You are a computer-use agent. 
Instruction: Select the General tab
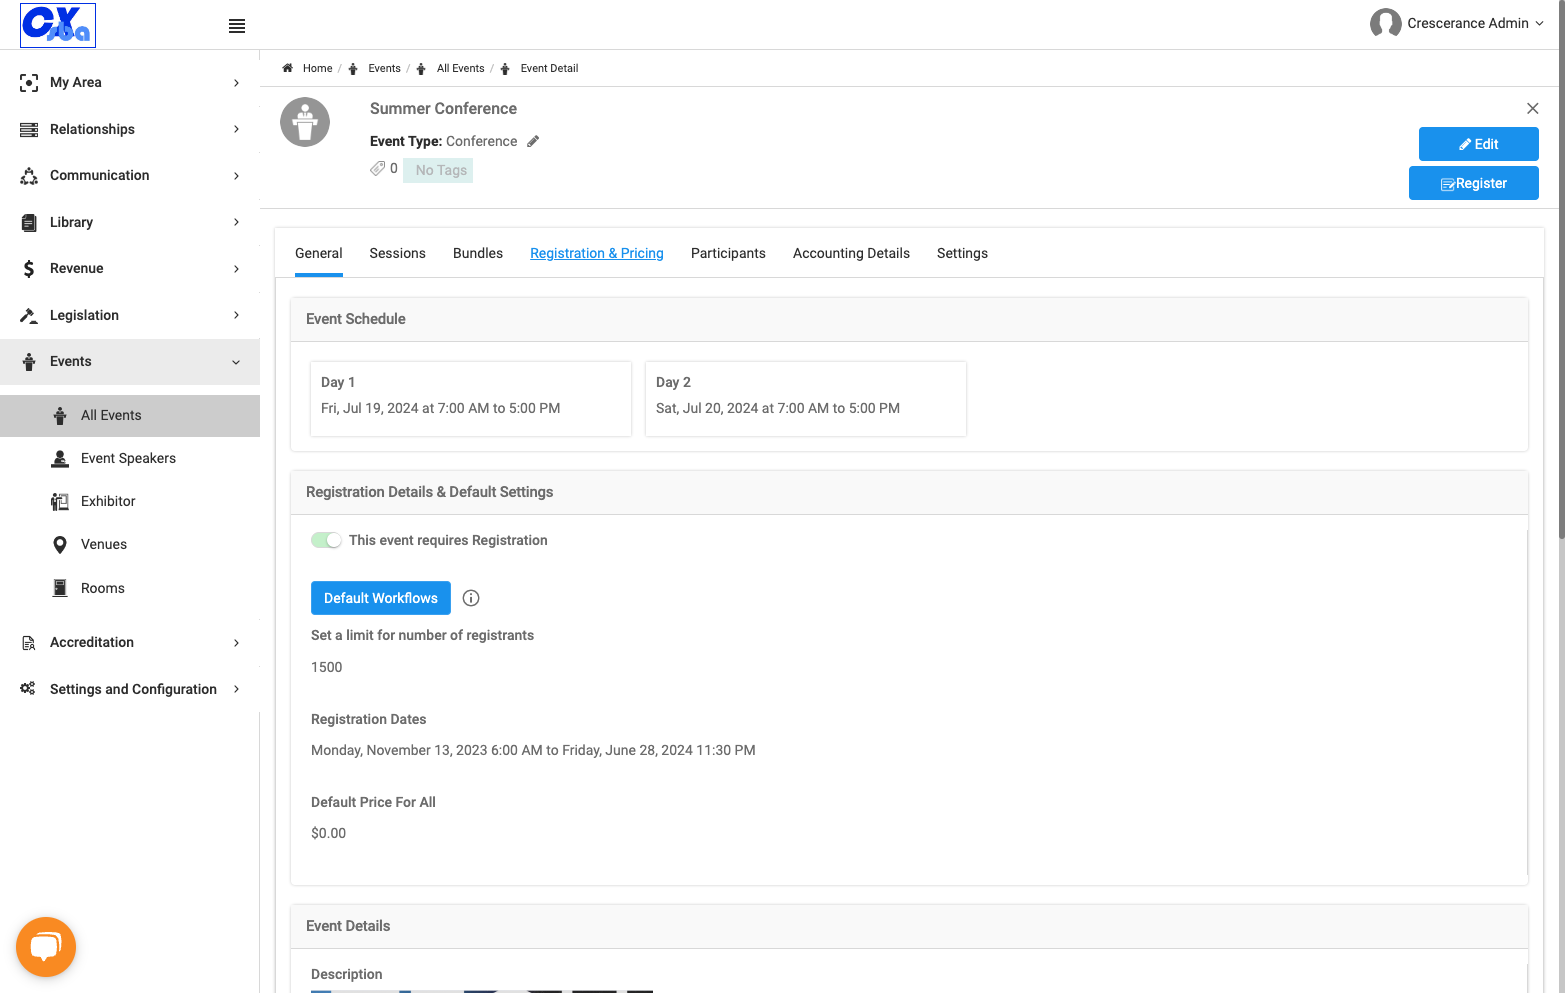(319, 253)
